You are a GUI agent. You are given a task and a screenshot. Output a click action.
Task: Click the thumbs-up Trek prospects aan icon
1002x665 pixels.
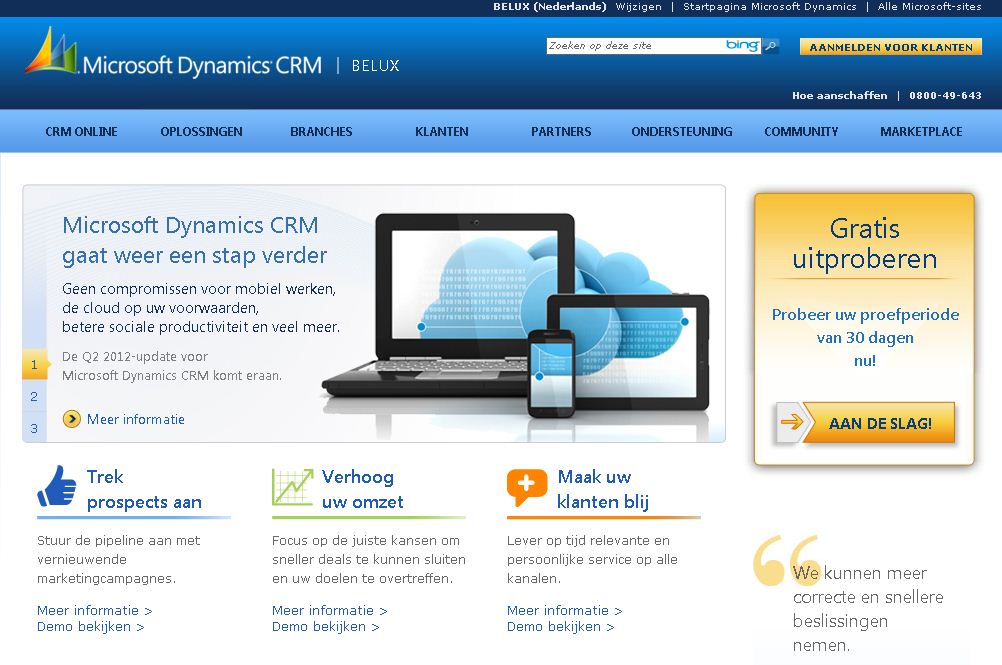pyautogui.click(x=57, y=487)
